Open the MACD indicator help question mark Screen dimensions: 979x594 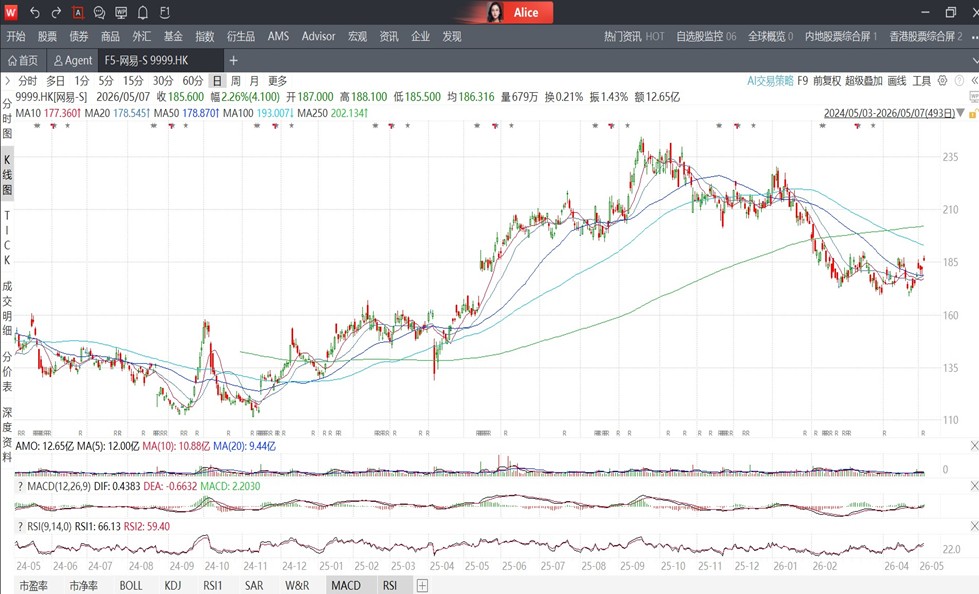[20, 487]
